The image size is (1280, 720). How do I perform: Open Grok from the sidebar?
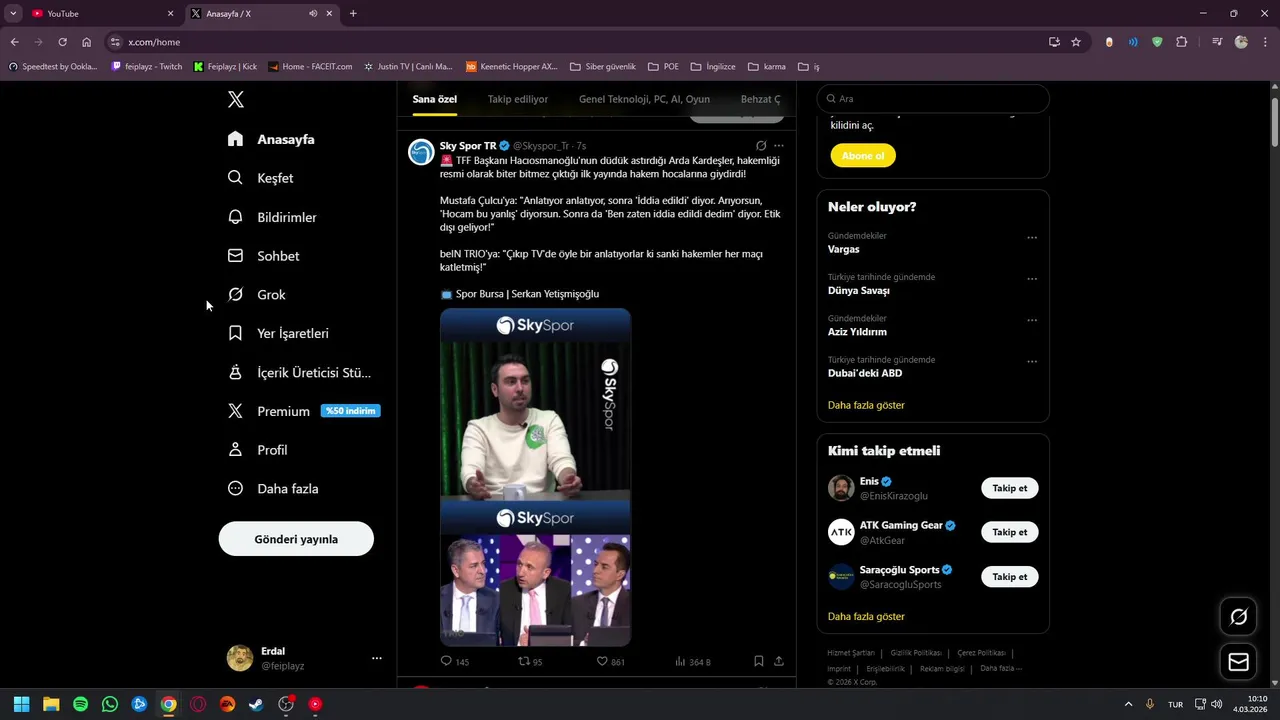coord(256,295)
